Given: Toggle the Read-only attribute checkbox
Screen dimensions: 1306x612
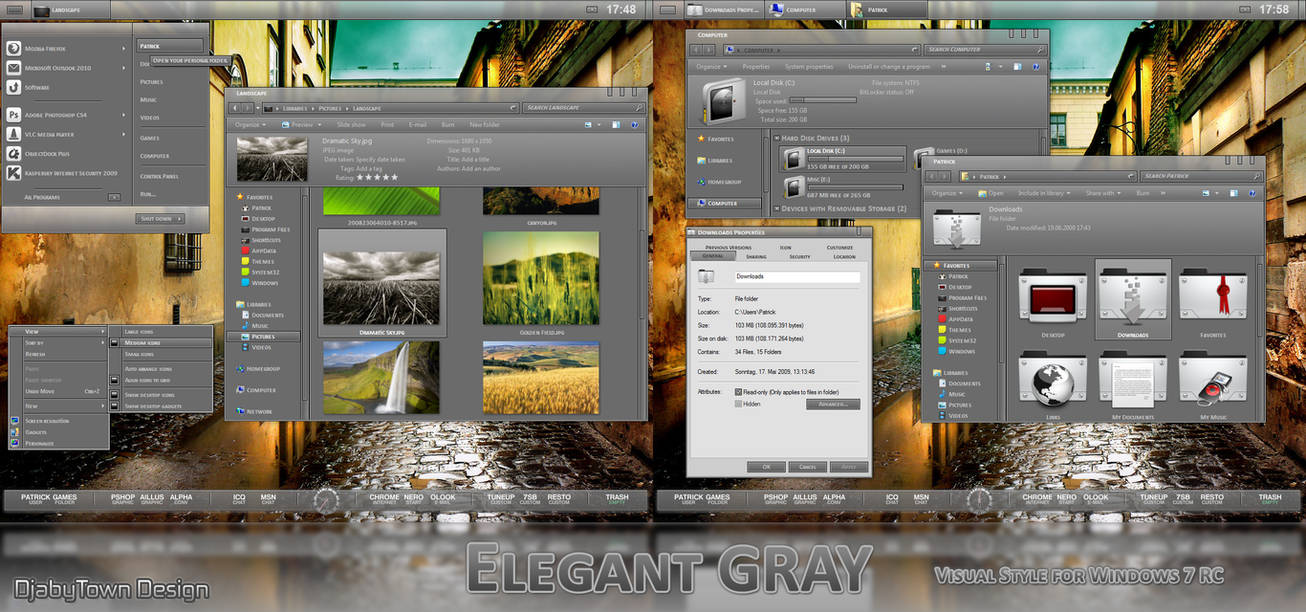Looking at the screenshot, I should [738, 392].
